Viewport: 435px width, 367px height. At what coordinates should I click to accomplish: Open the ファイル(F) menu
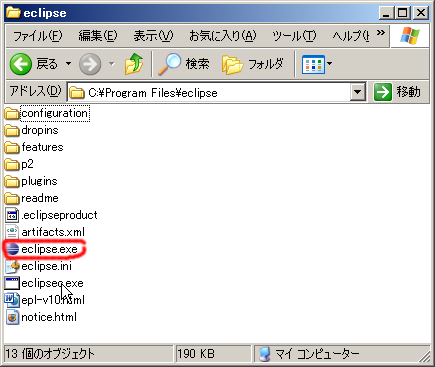tap(38, 35)
